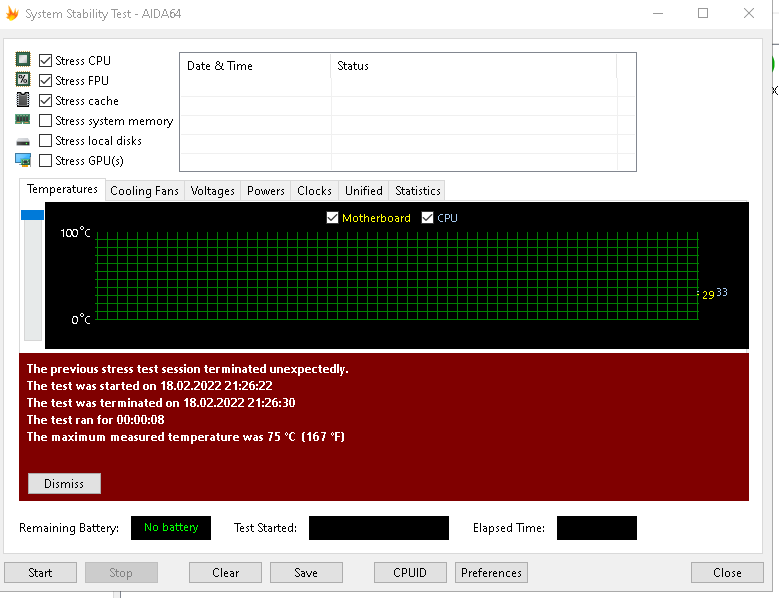Open the Voltages tab
Screen dimensions: 779x598
tap(212, 191)
